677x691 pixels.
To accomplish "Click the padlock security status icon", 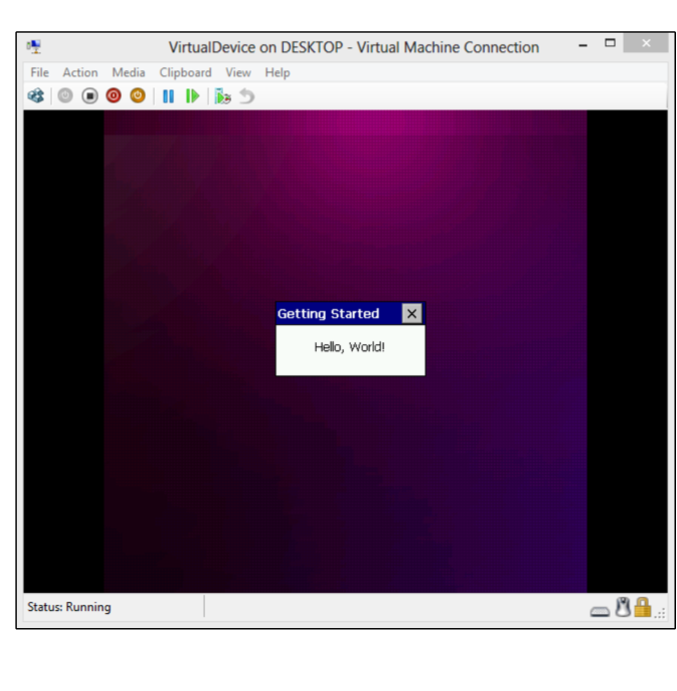I will 643,607.
